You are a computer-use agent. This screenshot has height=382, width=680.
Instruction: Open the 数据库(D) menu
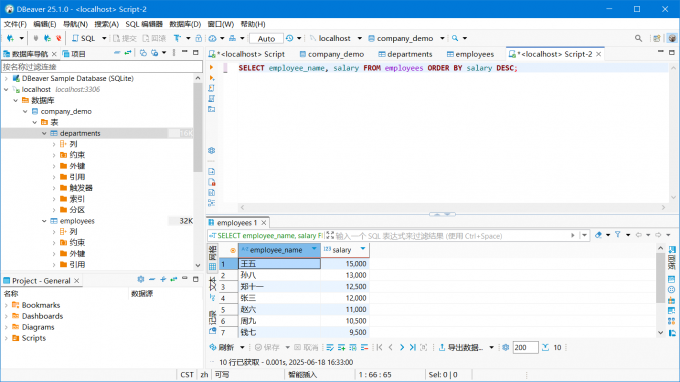coord(185,24)
